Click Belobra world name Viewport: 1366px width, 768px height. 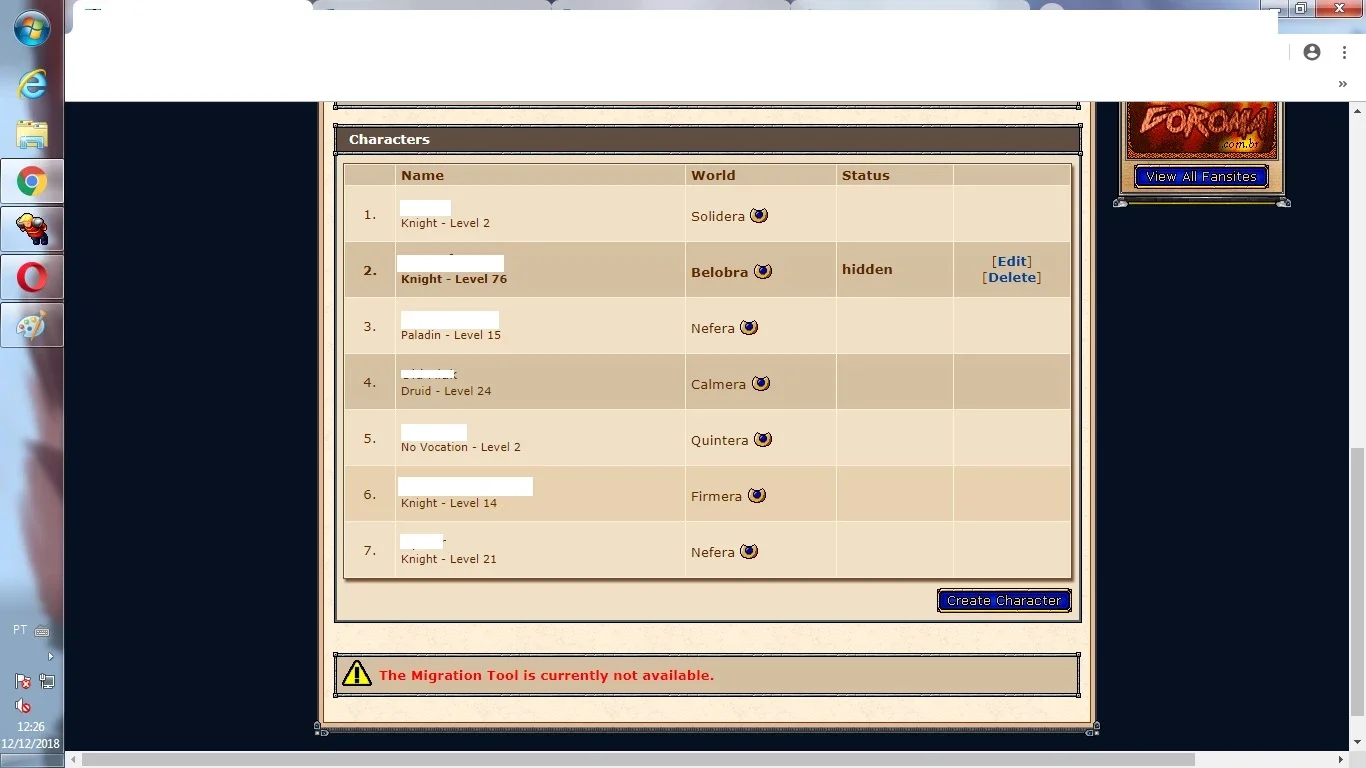click(720, 272)
